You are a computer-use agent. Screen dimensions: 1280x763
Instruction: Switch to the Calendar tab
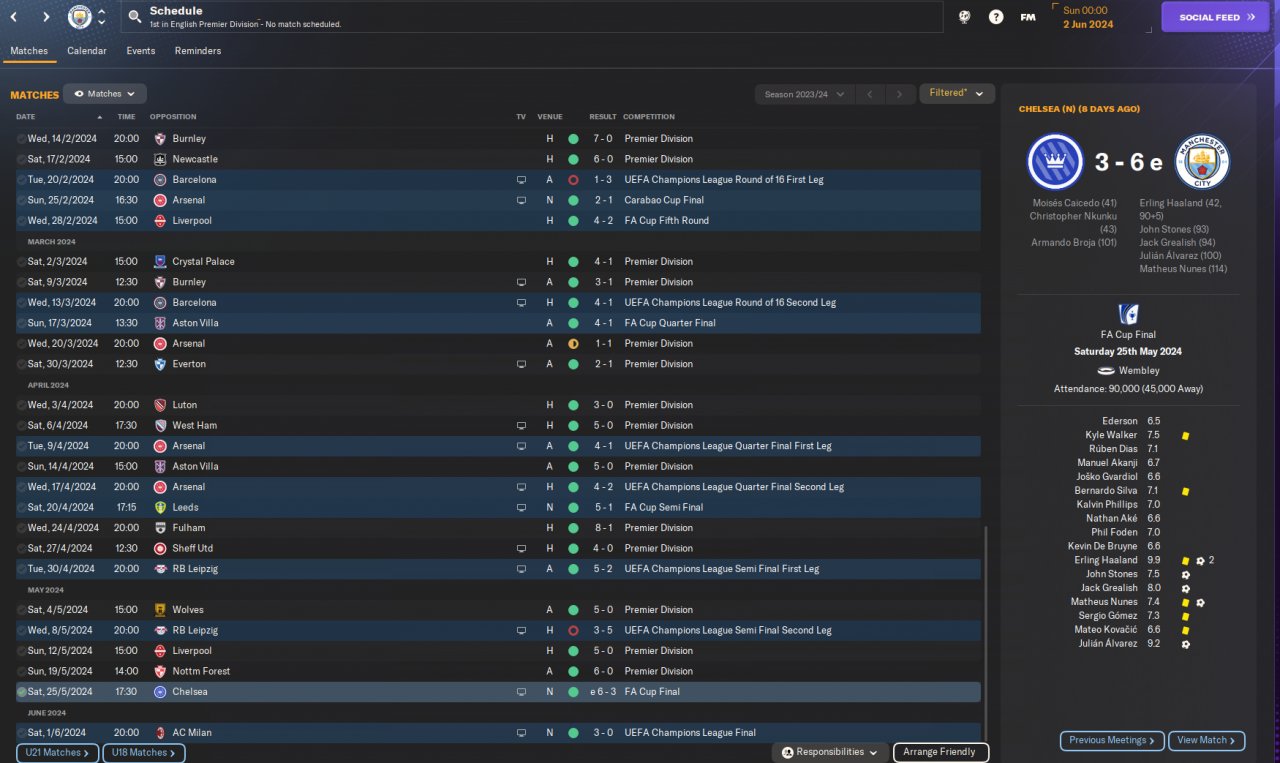pyautogui.click(x=87, y=51)
